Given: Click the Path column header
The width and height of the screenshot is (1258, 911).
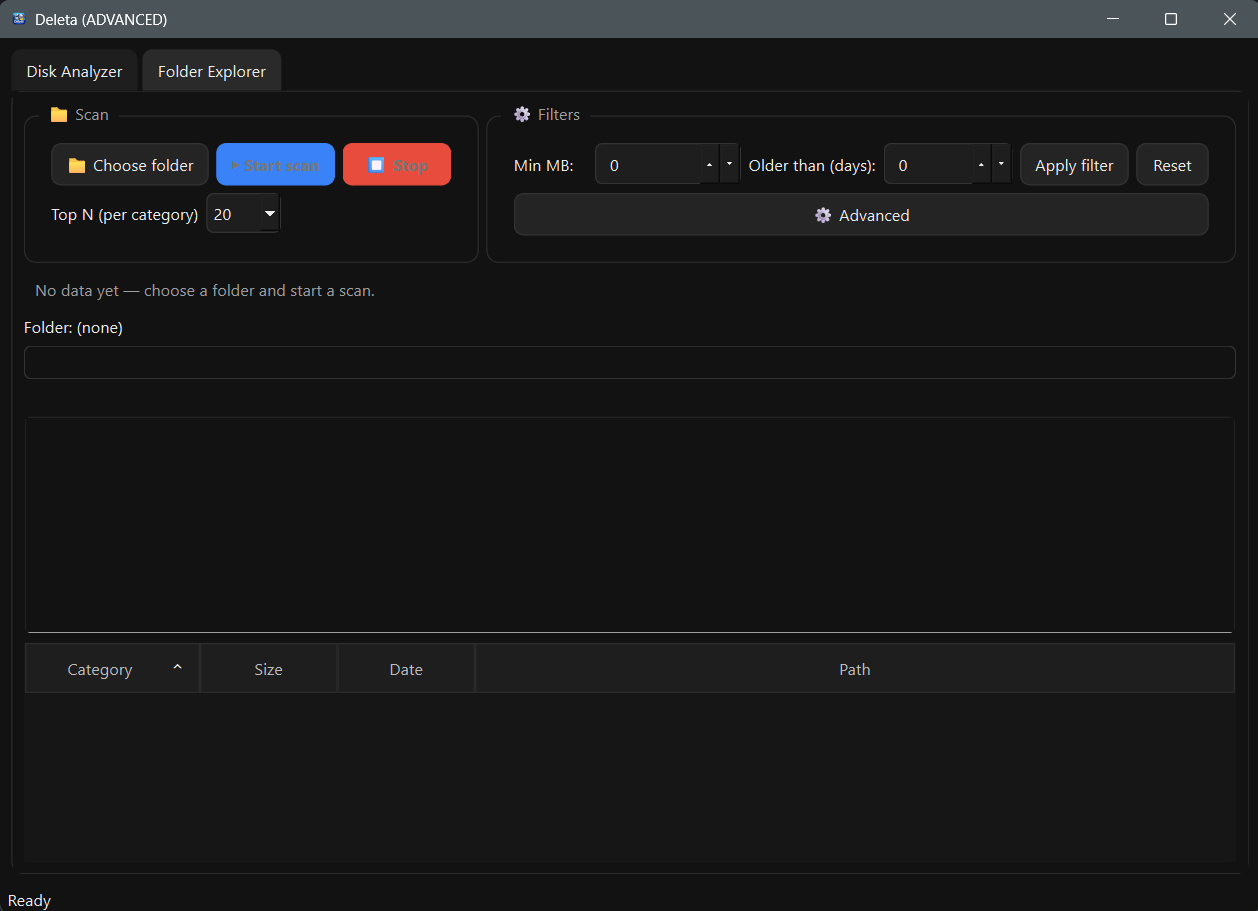Looking at the screenshot, I should (855, 669).
